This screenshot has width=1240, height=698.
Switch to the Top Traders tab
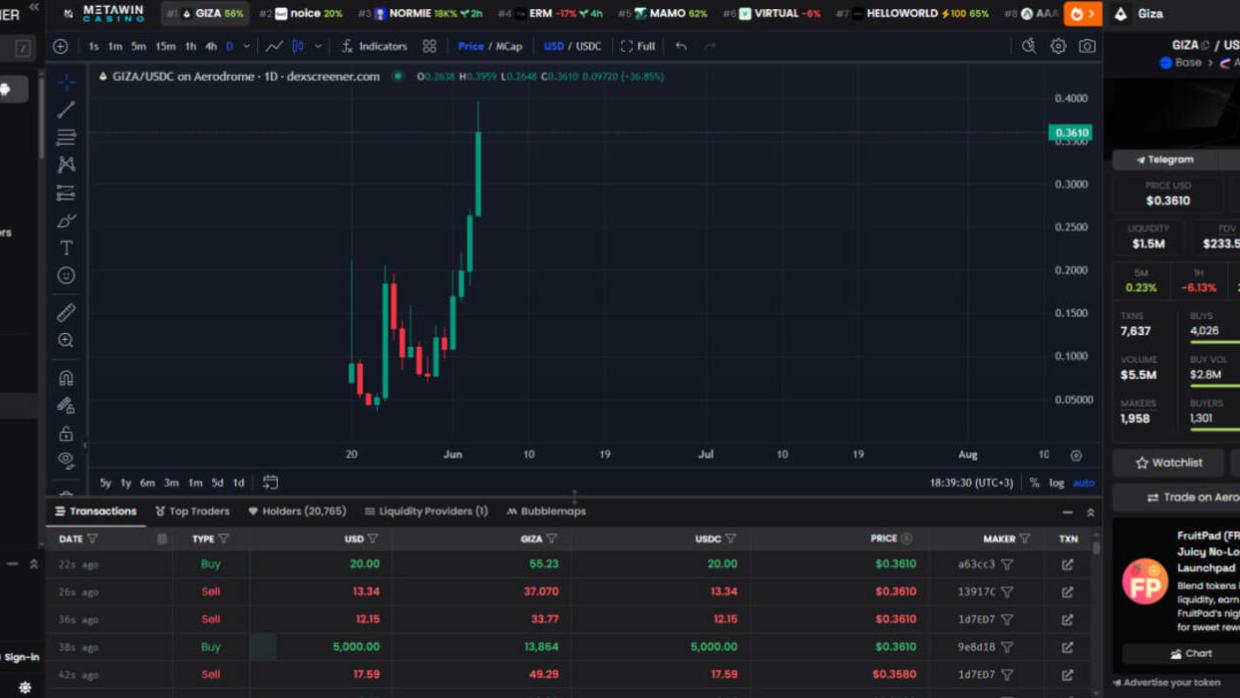pyautogui.click(x=192, y=511)
